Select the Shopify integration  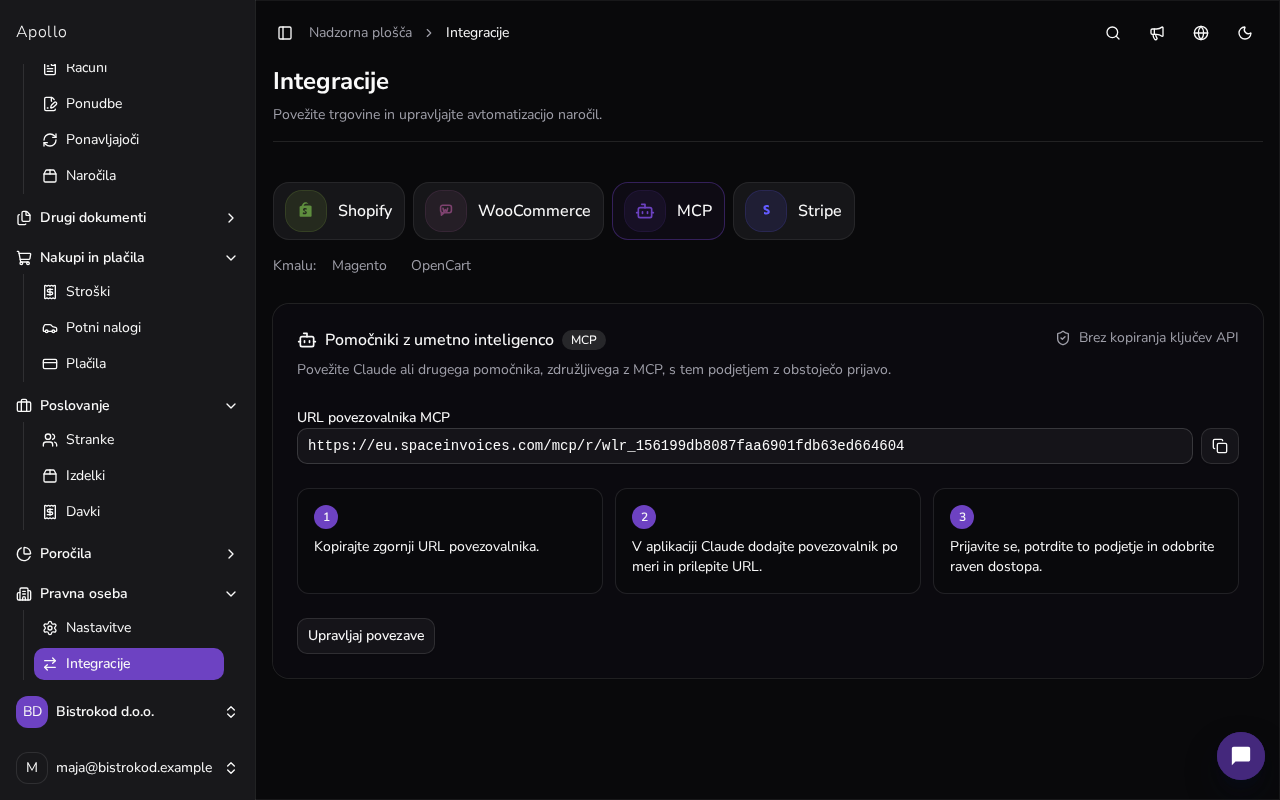click(339, 211)
